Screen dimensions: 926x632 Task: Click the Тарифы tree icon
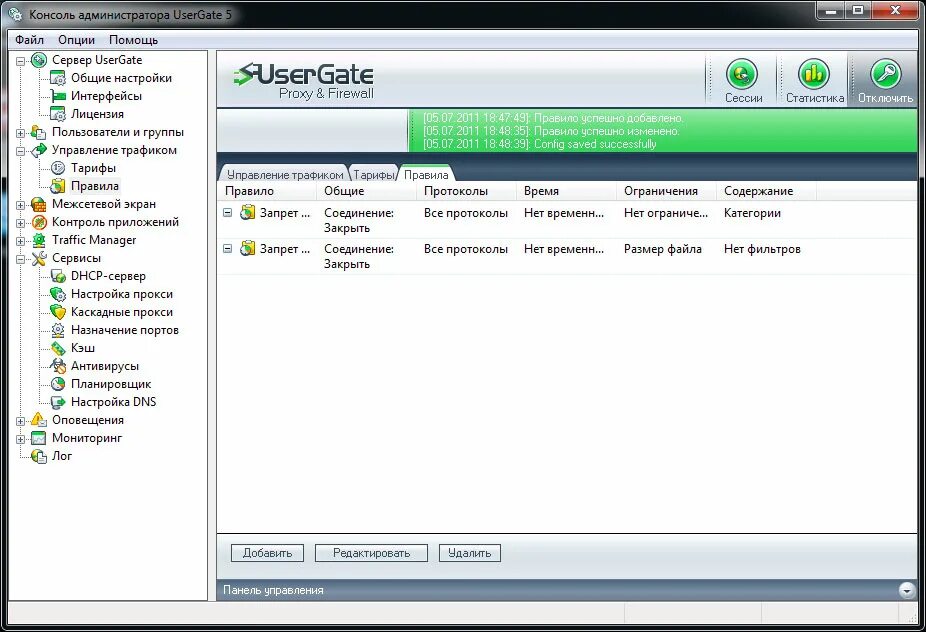click(x=58, y=168)
